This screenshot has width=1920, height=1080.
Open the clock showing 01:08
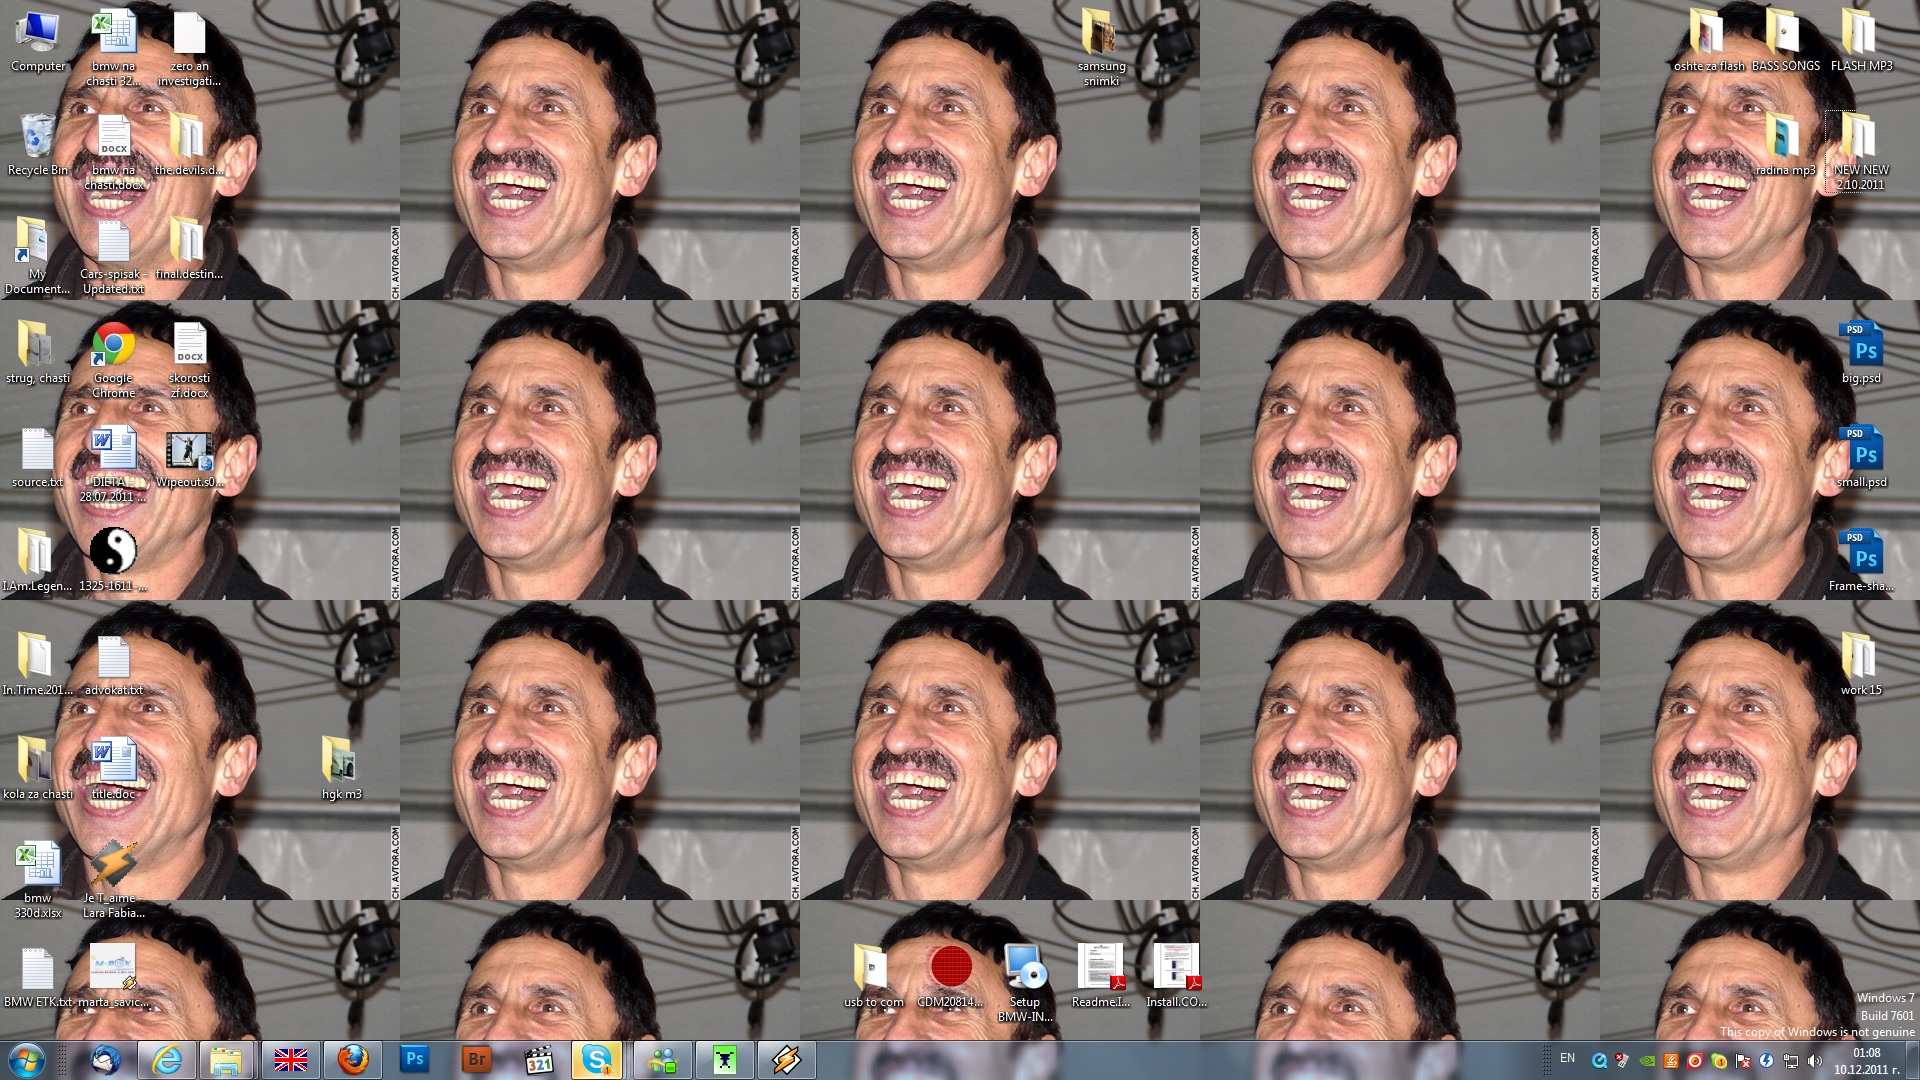[x=1866, y=1061]
